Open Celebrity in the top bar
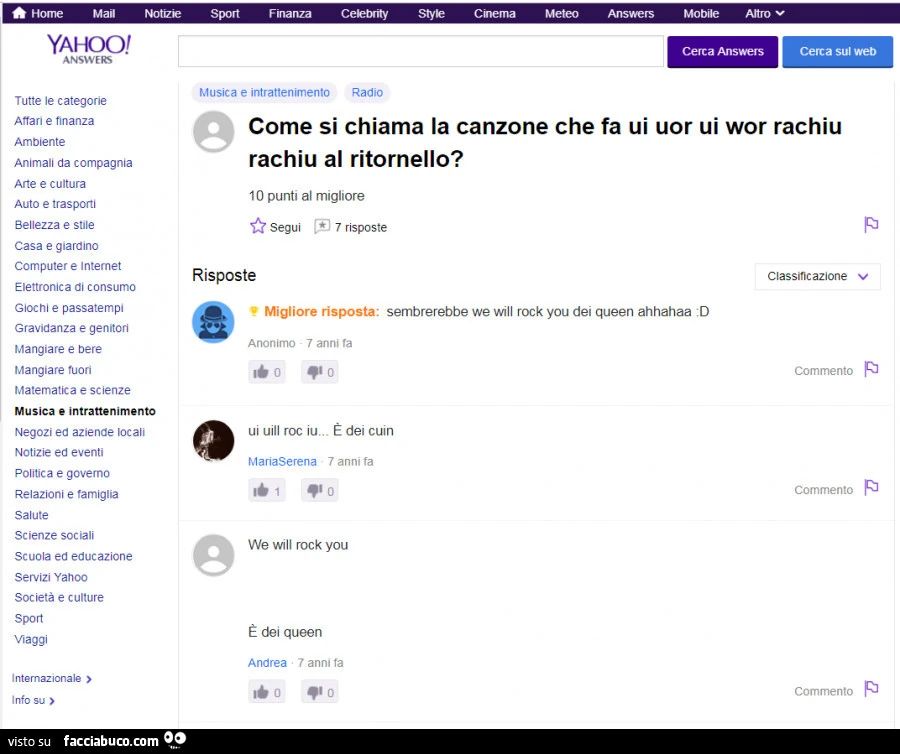Image resolution: width=900 pixels, height=754 pixels. [x=364, y=13]
